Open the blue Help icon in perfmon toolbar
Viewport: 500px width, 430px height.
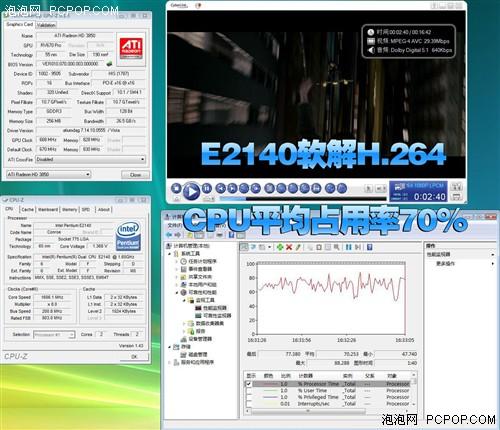tap(370, 247)
